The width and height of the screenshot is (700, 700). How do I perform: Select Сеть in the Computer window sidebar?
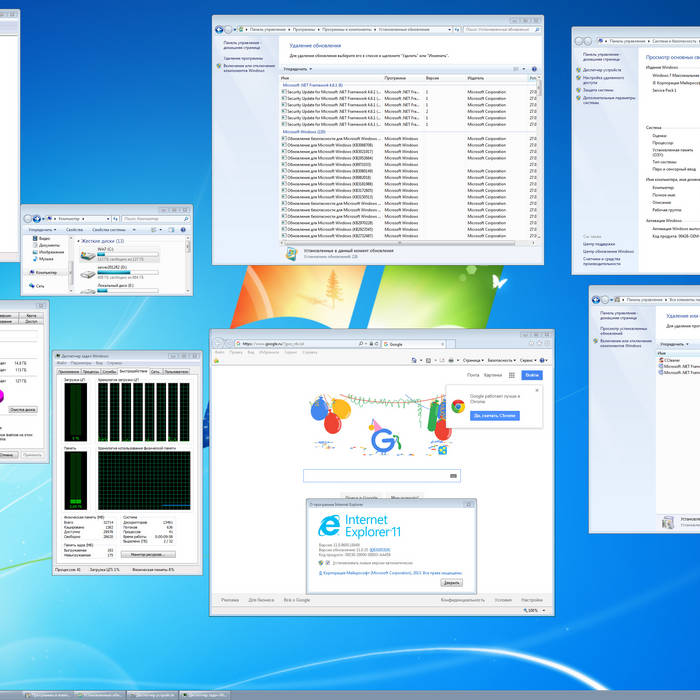(x=37, y=286)
